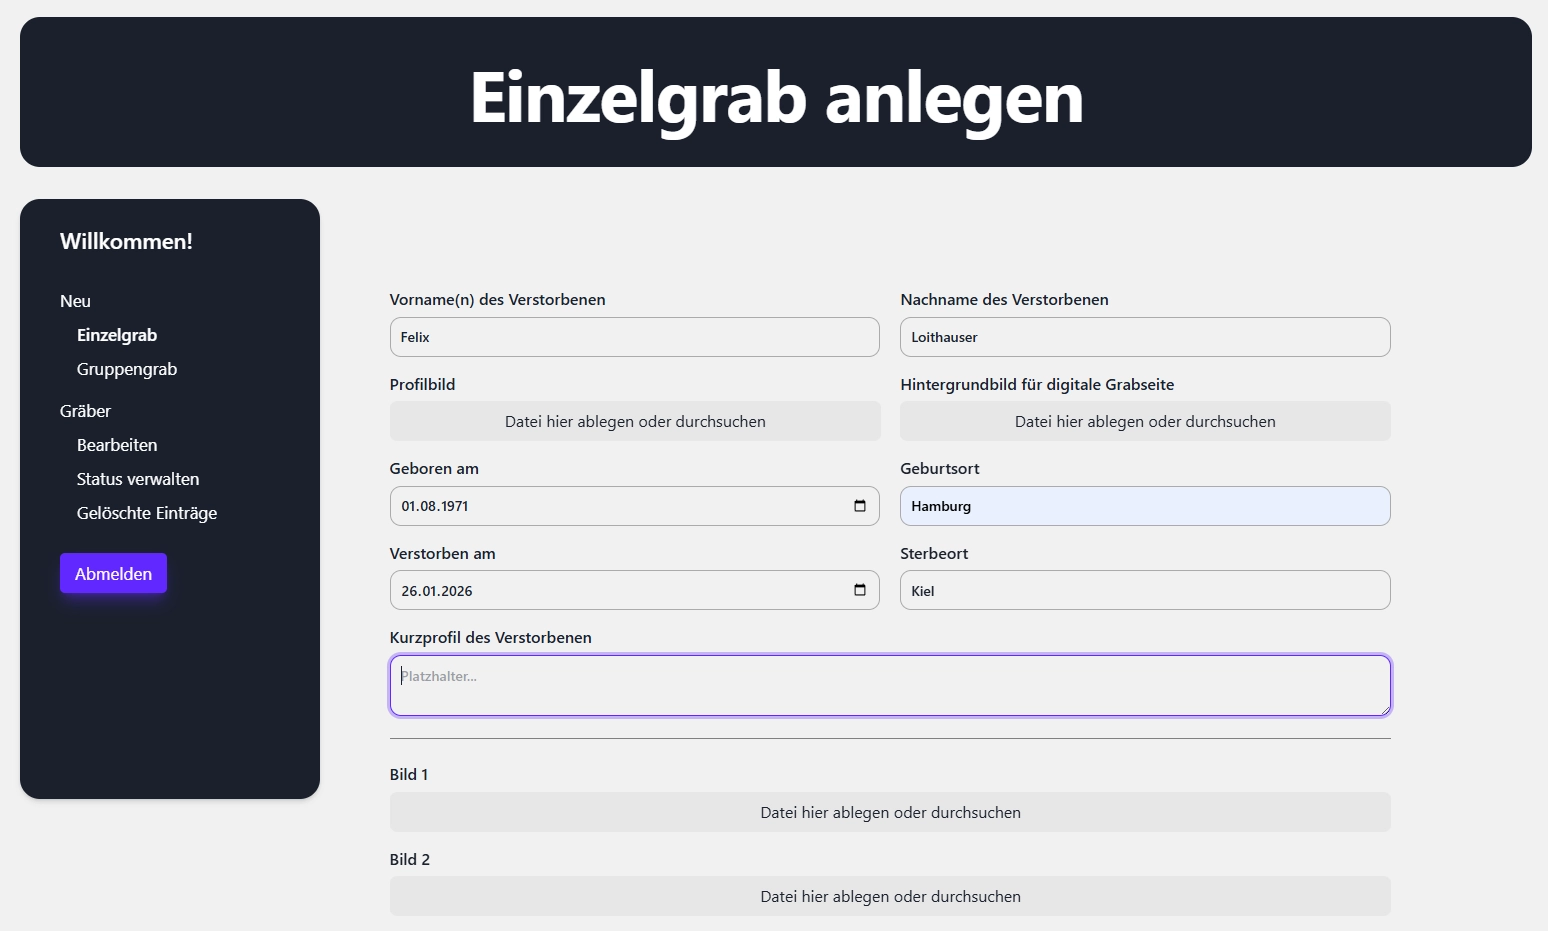Click the Geburtsort label
This screenshot has height=931, width=1548.
pyautogui.click(x=939, y=468)
